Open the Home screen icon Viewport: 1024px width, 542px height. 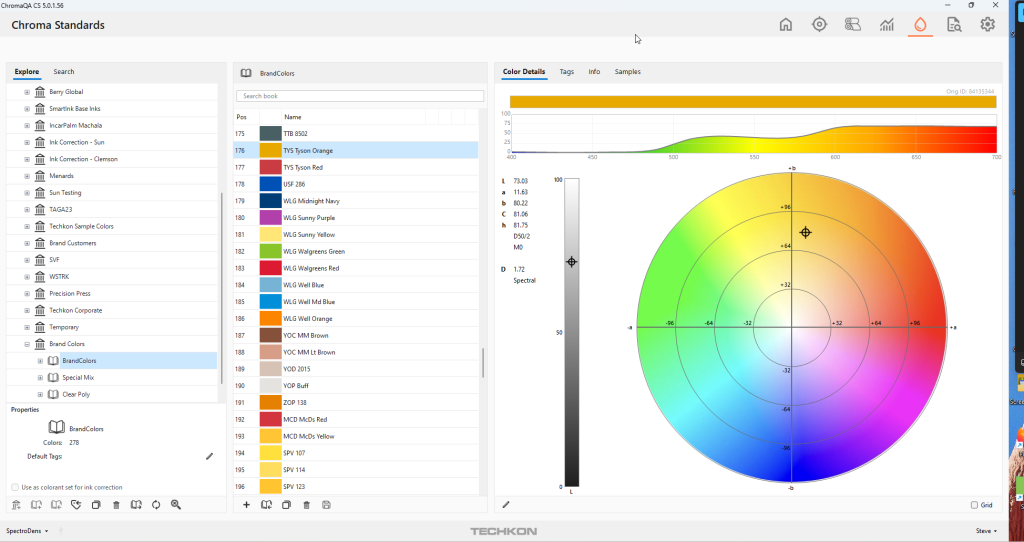click(786, 25)
